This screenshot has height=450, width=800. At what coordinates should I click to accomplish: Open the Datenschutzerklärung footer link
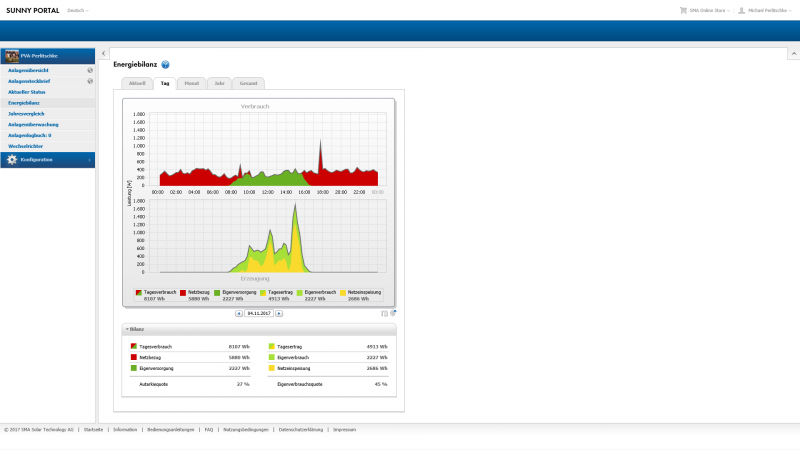coord(301,430)
